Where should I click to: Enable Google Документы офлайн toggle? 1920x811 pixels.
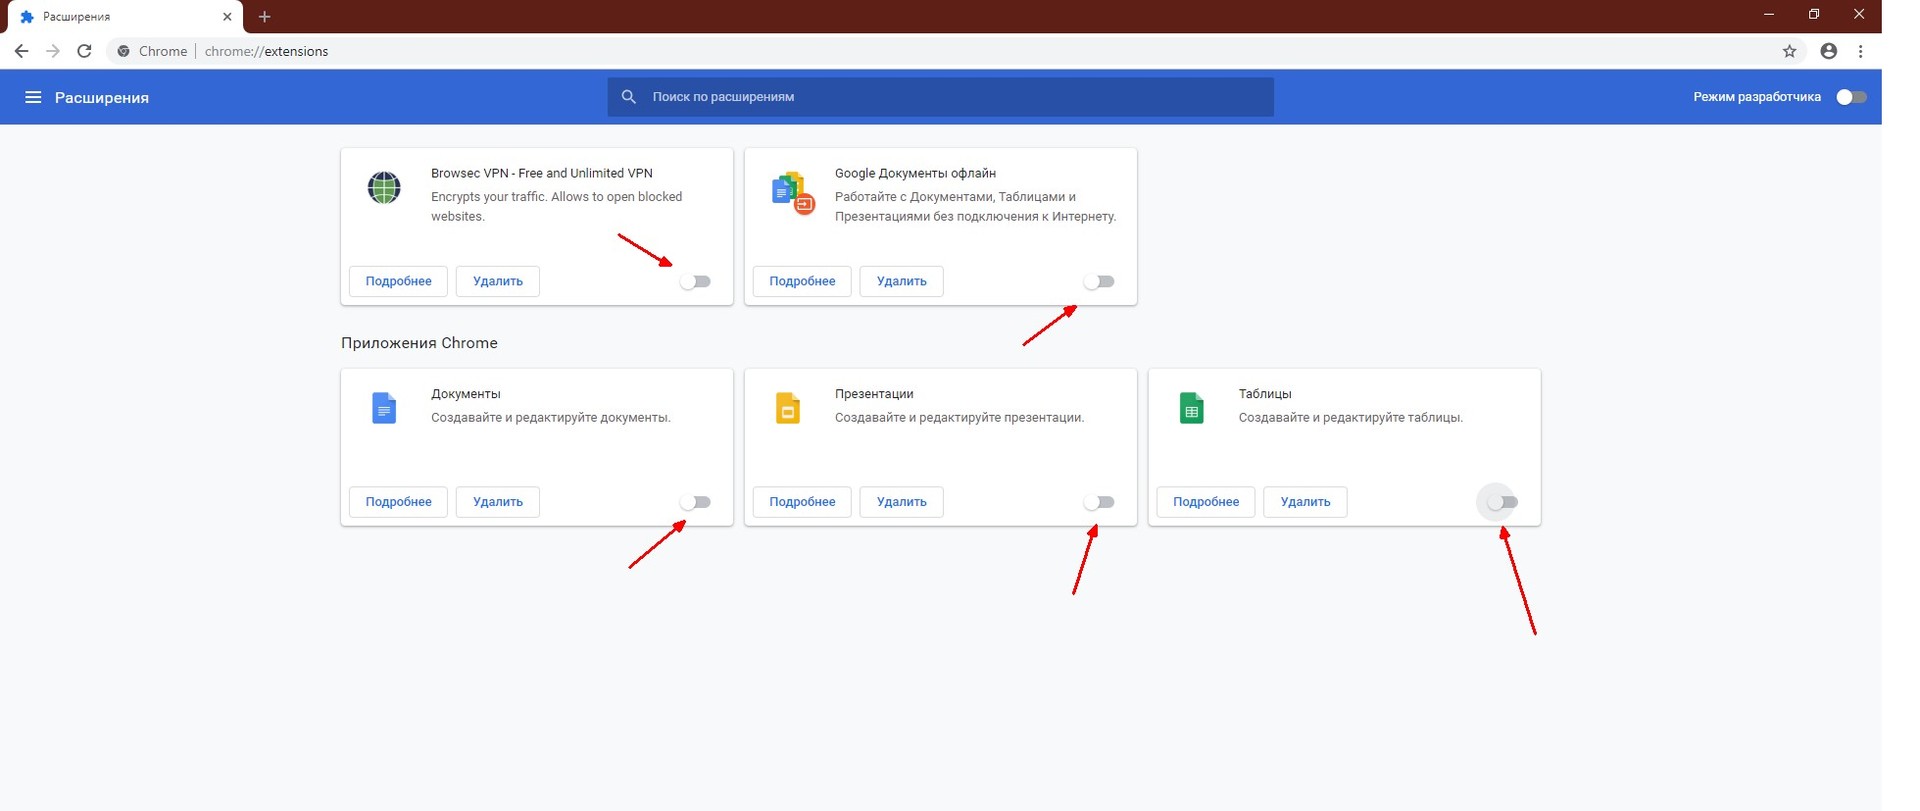pyautogui.click(x=1100, y=282)
